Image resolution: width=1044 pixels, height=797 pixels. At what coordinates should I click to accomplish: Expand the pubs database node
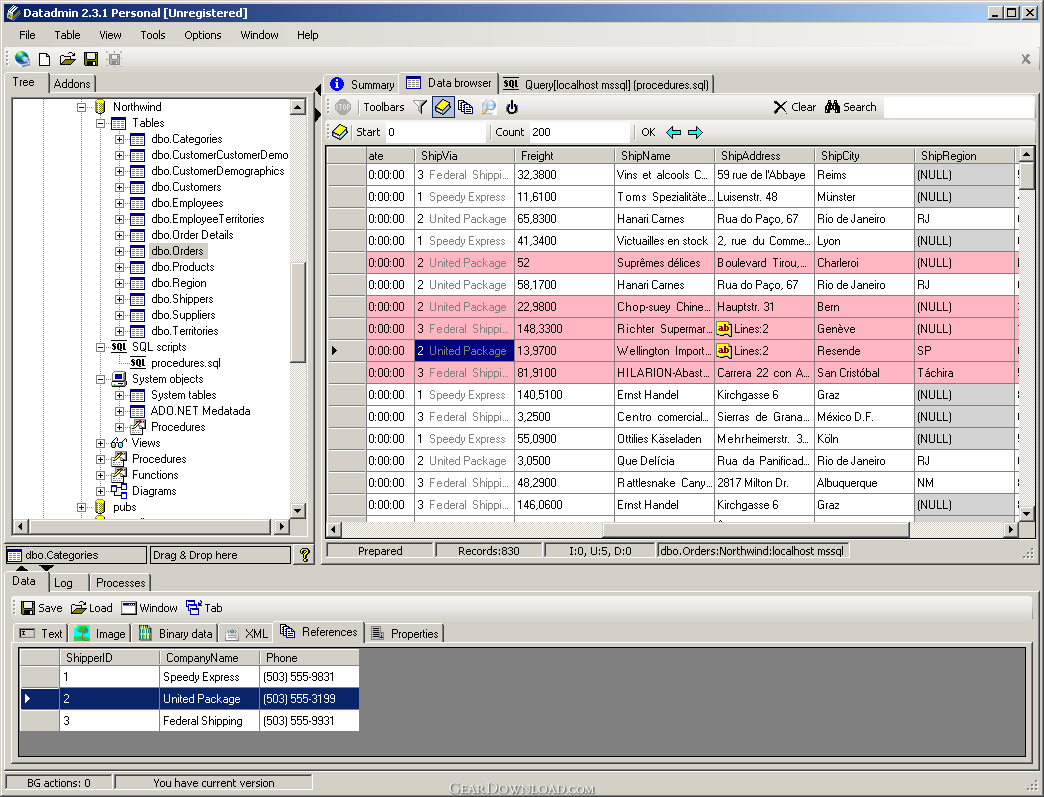(x=81, y=507)
